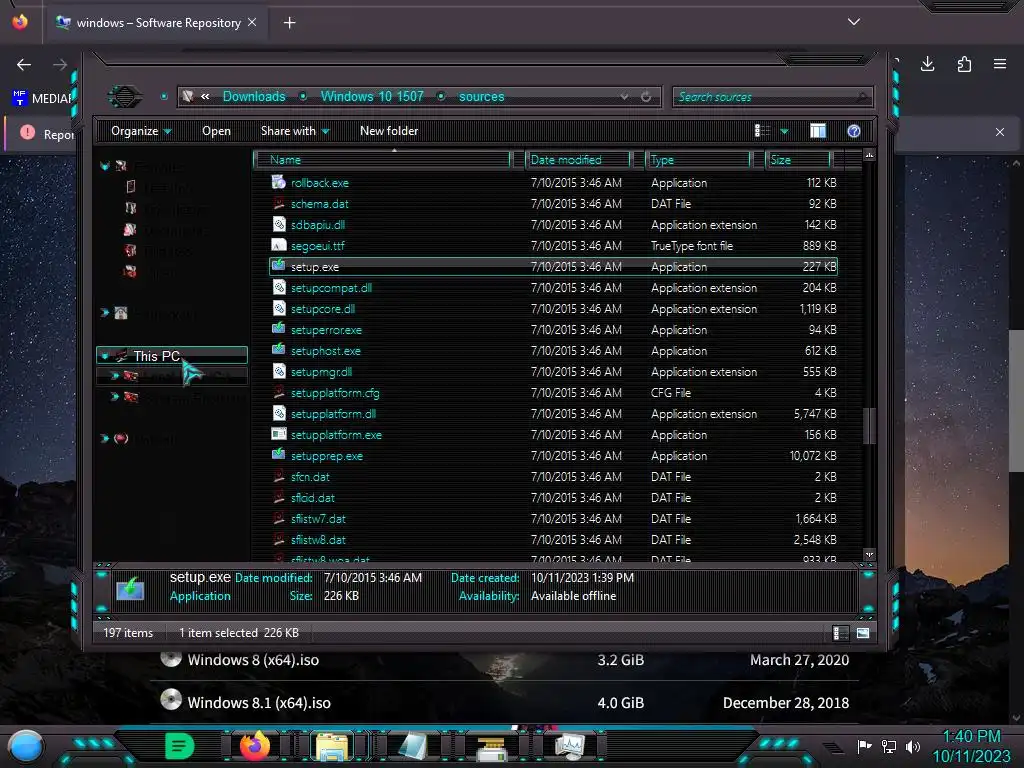Click the volume speaker icon in the tray
The height and width of the screenshot is (768, 1024).
tap(912, 746)
